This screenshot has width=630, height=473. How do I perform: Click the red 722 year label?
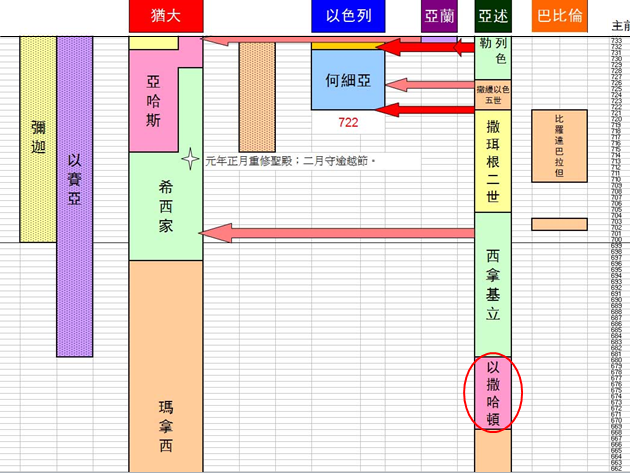348,123
